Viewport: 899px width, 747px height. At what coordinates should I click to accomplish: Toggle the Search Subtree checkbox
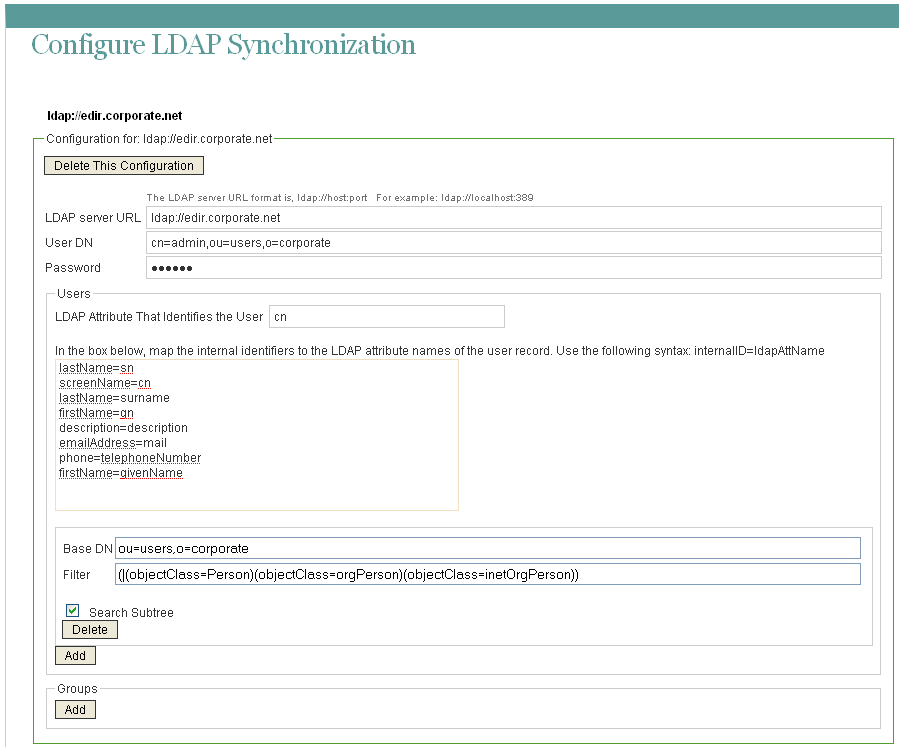coord(71,609)
